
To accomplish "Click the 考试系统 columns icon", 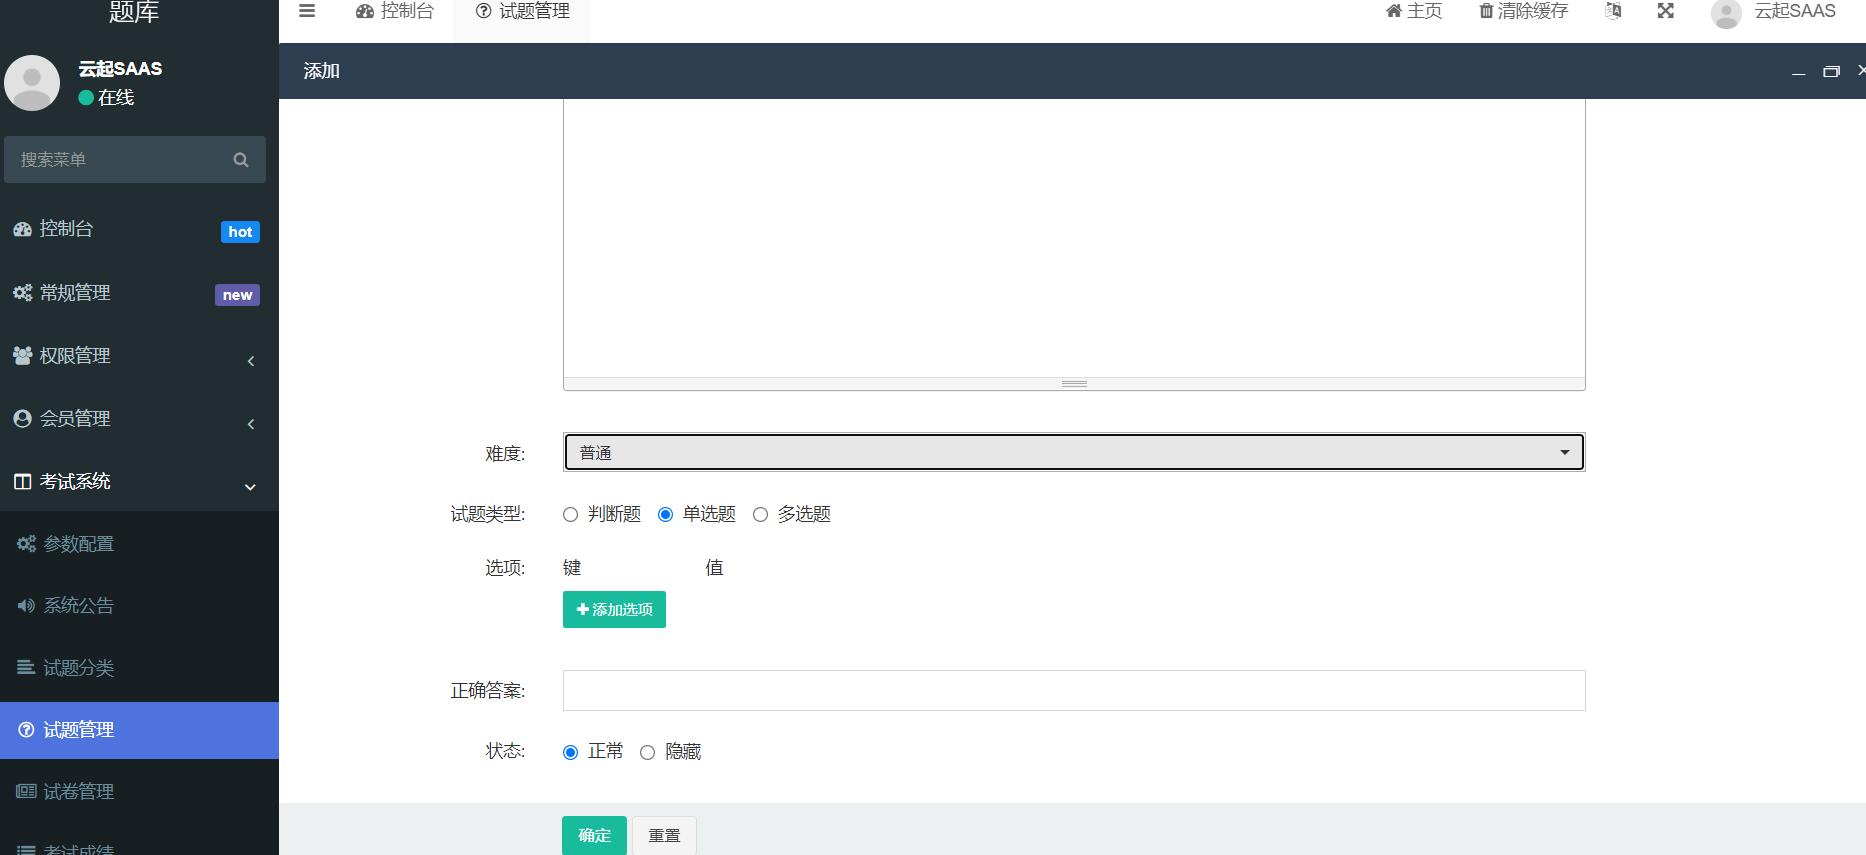I will 23,482.
